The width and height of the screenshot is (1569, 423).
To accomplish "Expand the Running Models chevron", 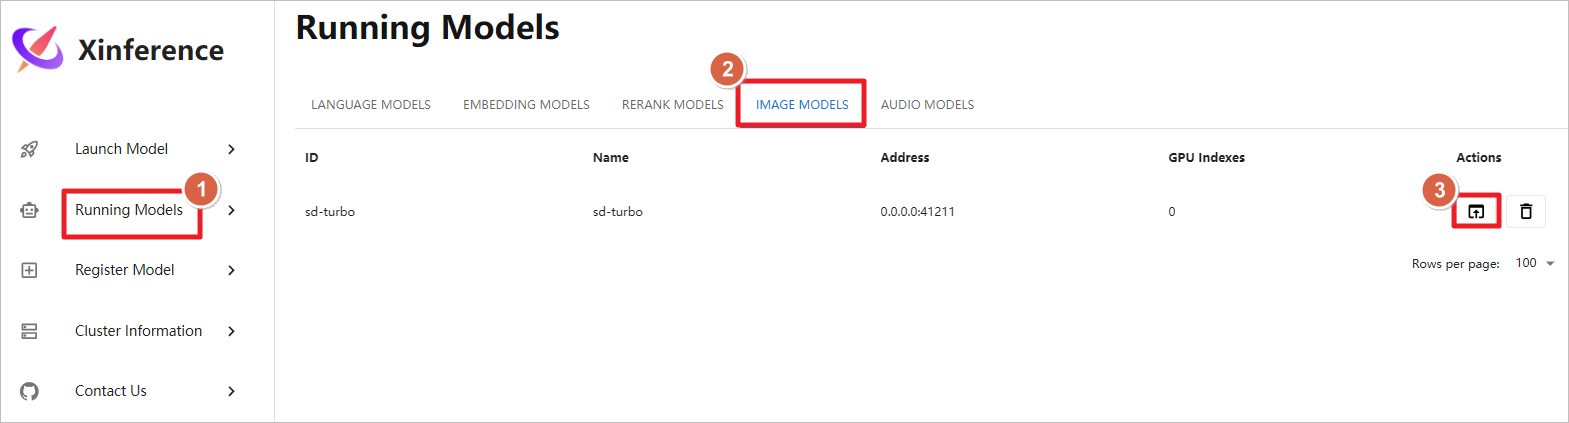I will coord(231,210).
